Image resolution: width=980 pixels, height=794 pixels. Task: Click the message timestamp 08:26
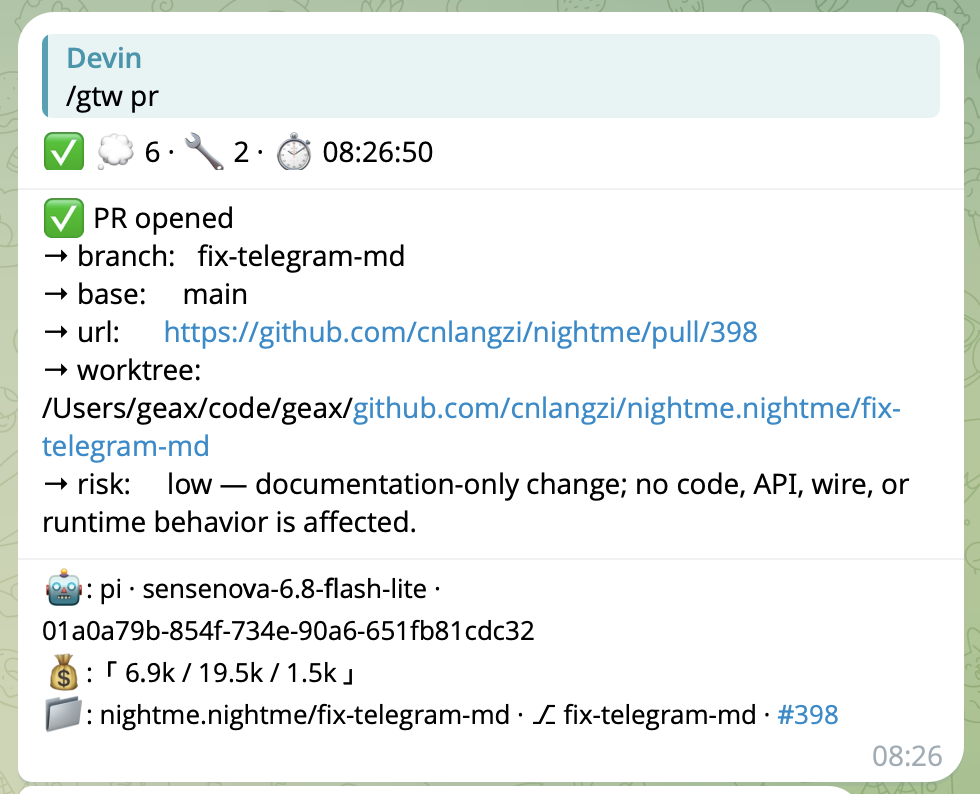[x=907, y=756]
